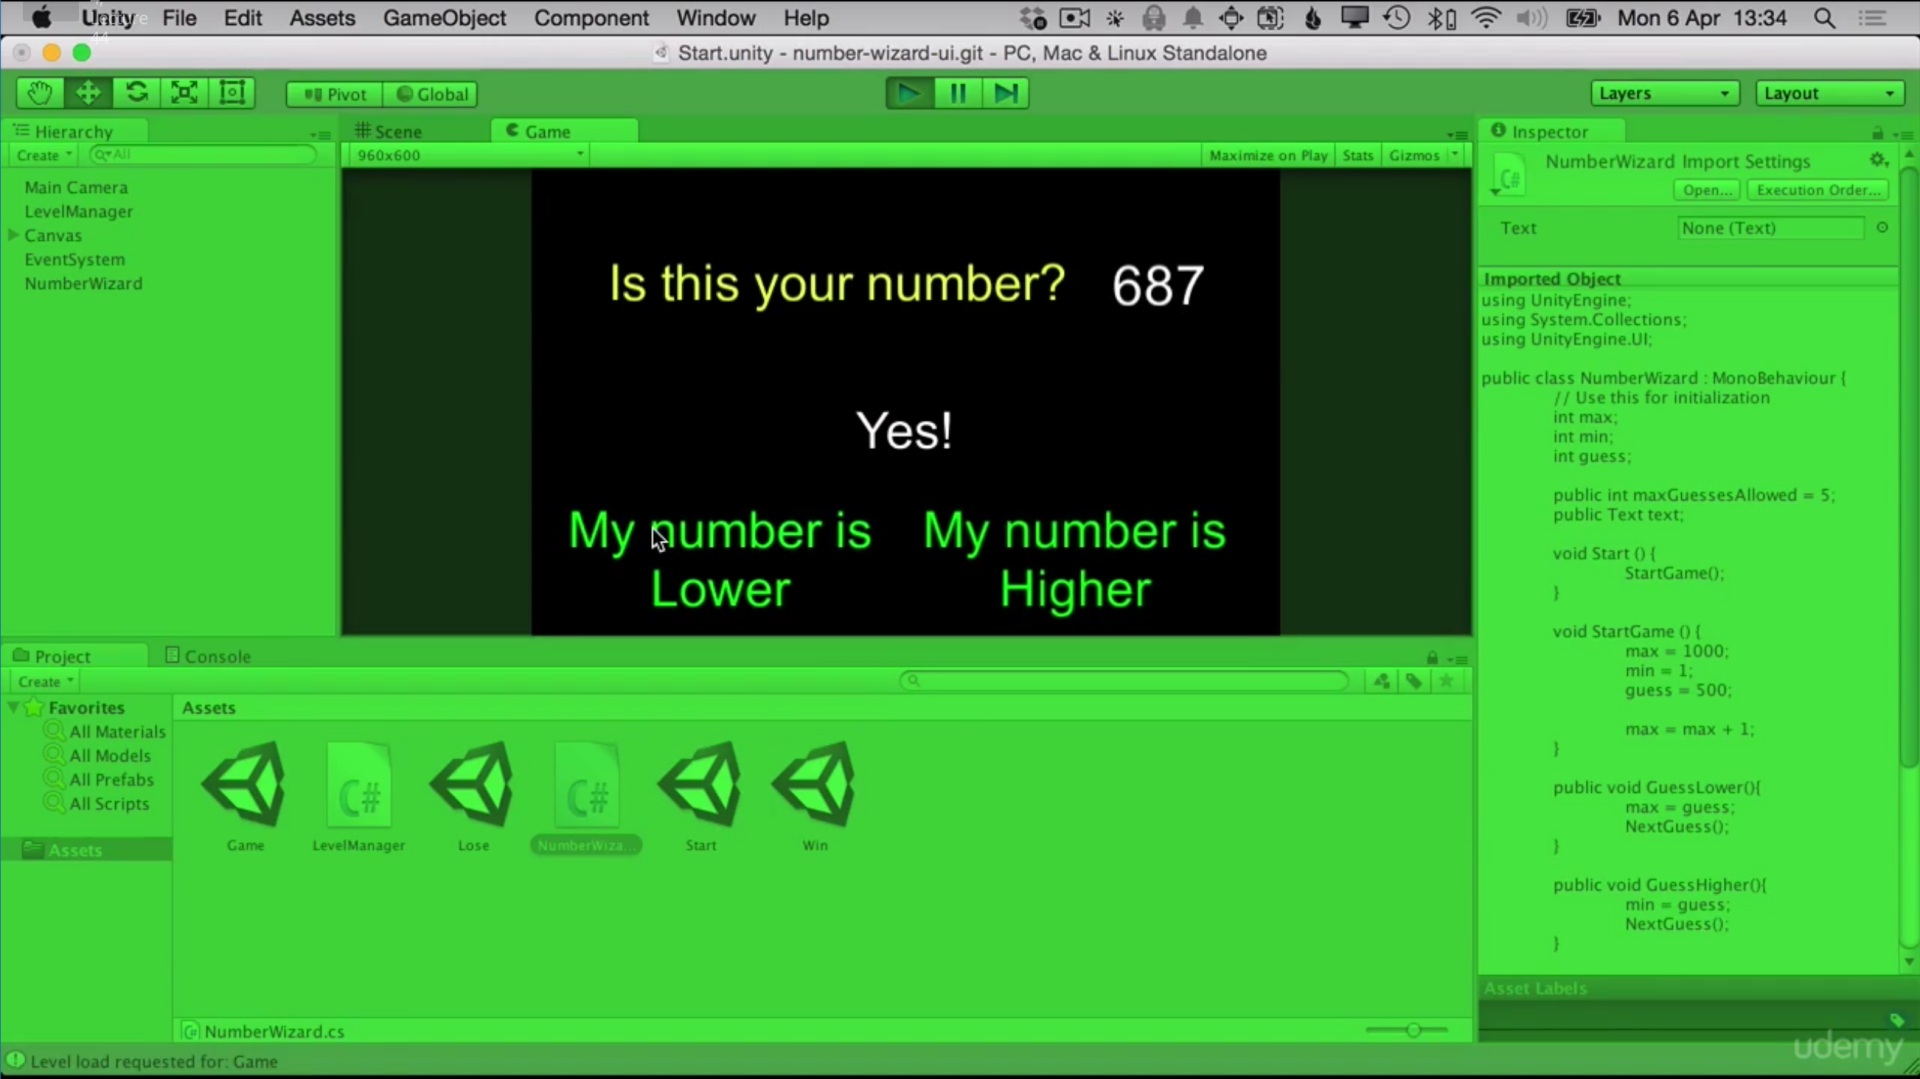Open the Gizmos arrow dropdown

coord(1456,155)
